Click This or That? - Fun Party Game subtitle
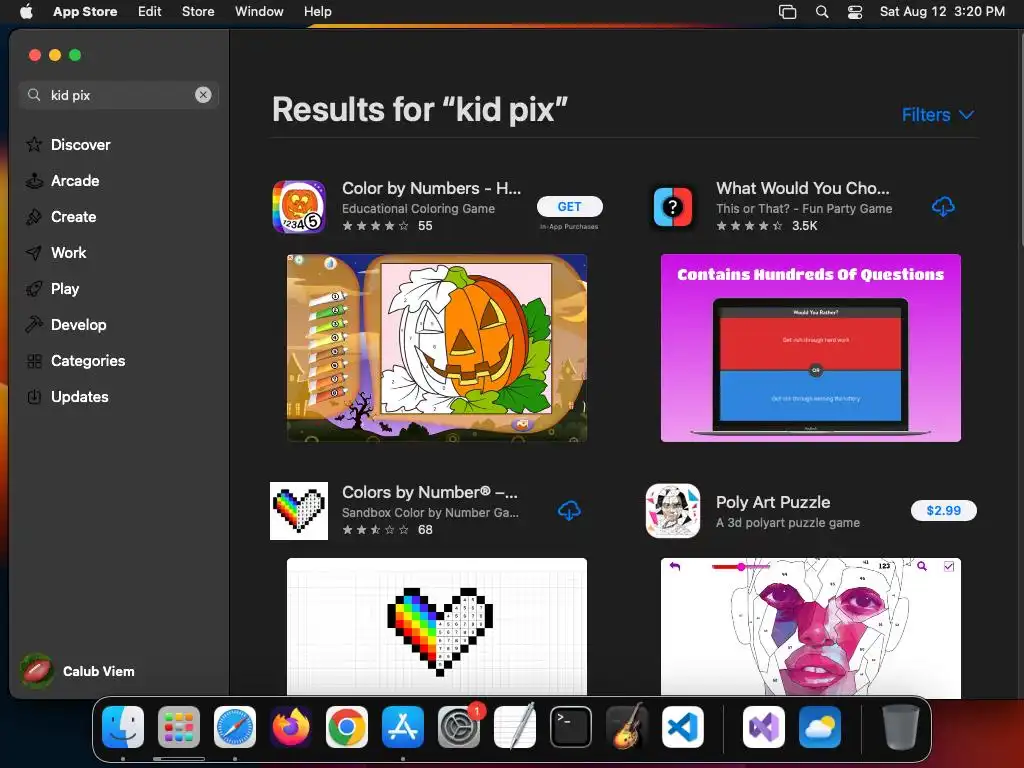The width and height of the screenshot is (1024, 768). coord(804,209)
